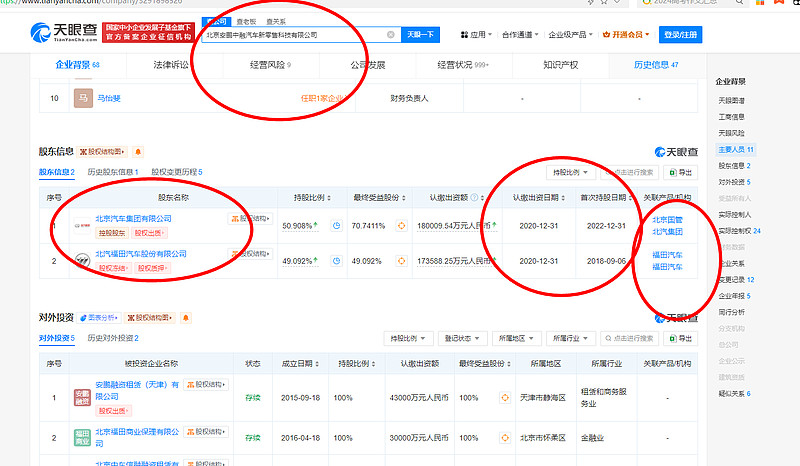Screen dimensions: 800x466
Task: Export the shareholder table with 导出
Action: pyautogui.click(x=681, y=173)
